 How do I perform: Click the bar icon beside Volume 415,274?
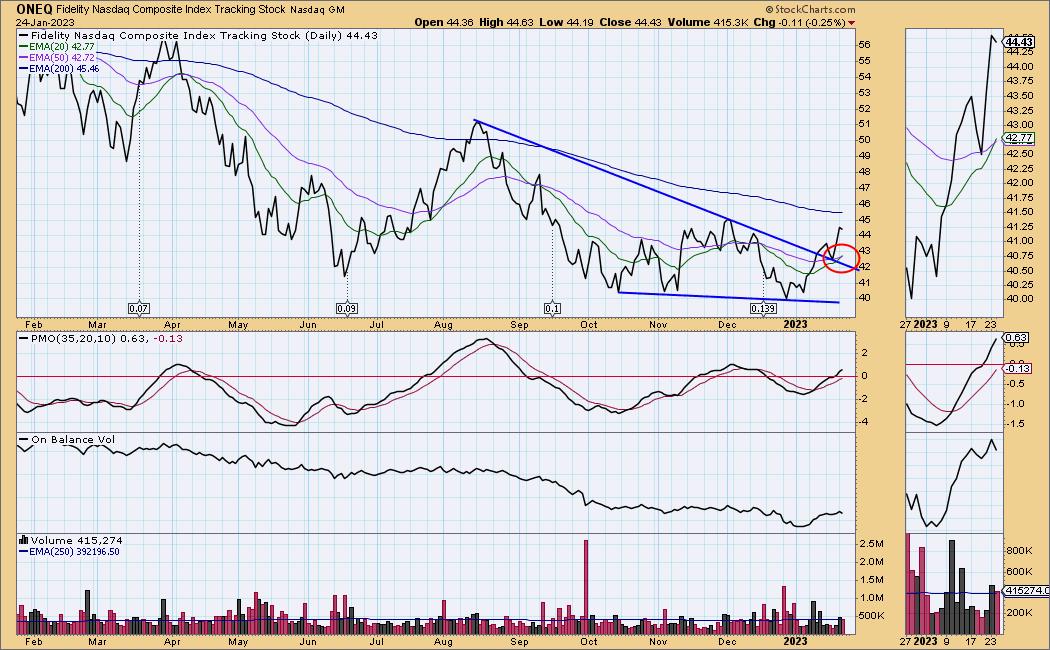click(x=23, y=540)
